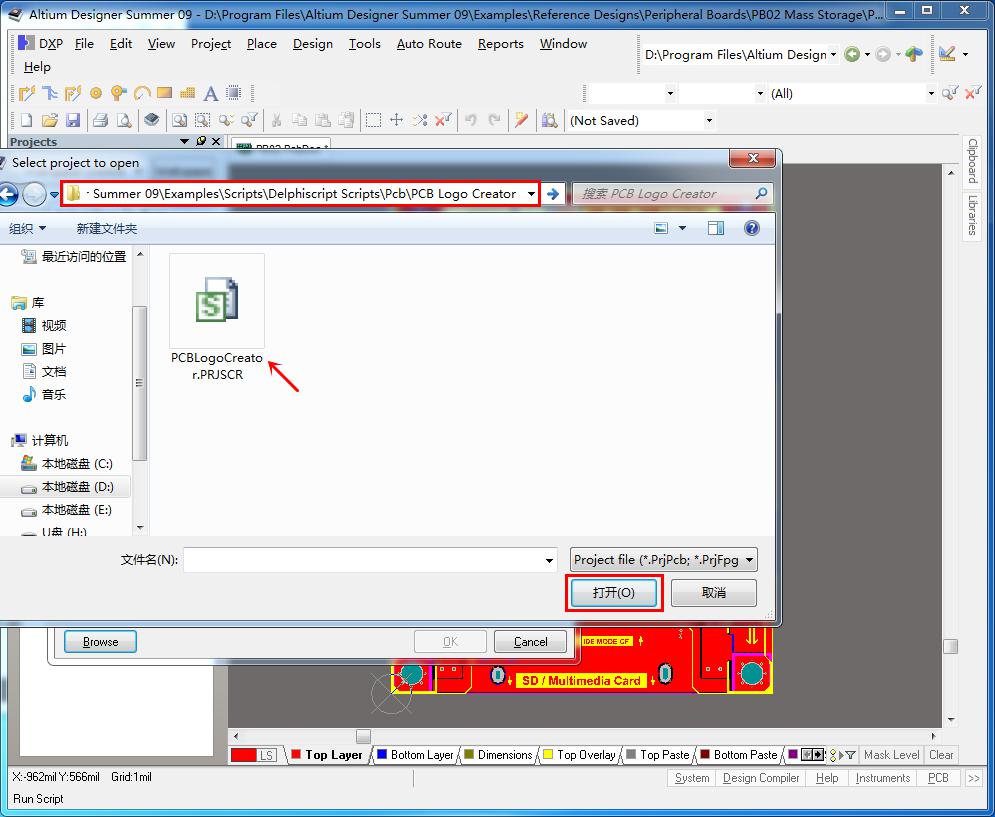Toggle the Projects panel pin icon

pyautogui.click(x=201, y=141)
